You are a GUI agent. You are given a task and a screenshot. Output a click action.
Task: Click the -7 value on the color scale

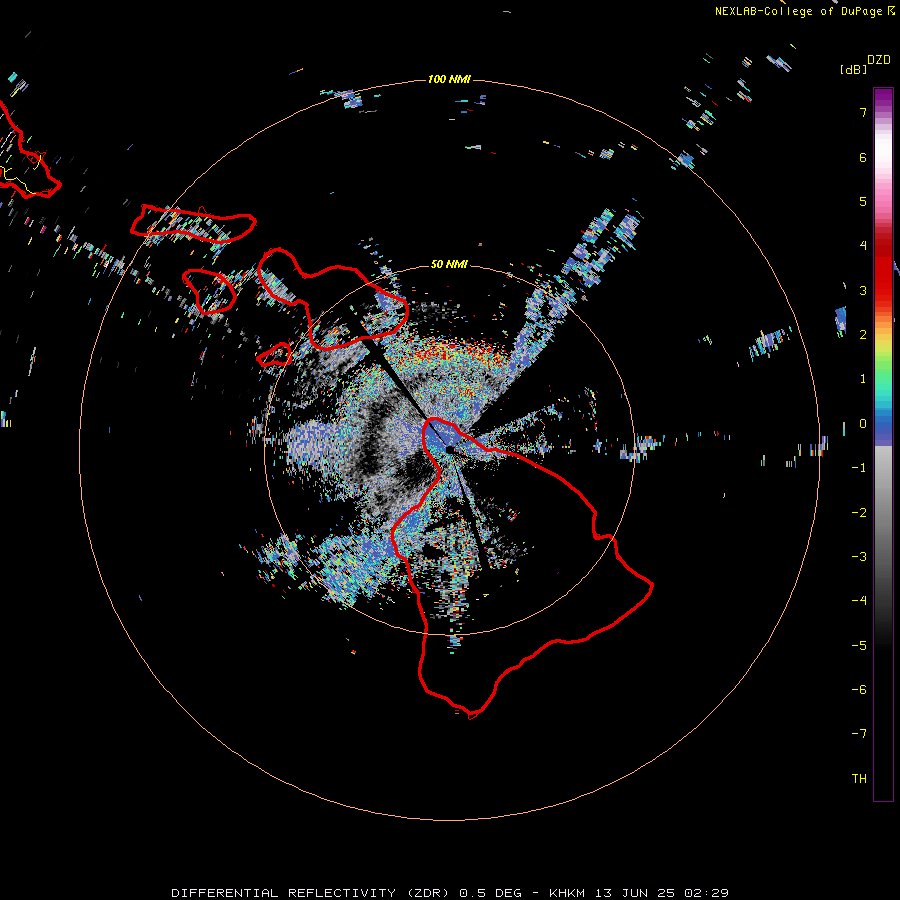tap(859, 734)
